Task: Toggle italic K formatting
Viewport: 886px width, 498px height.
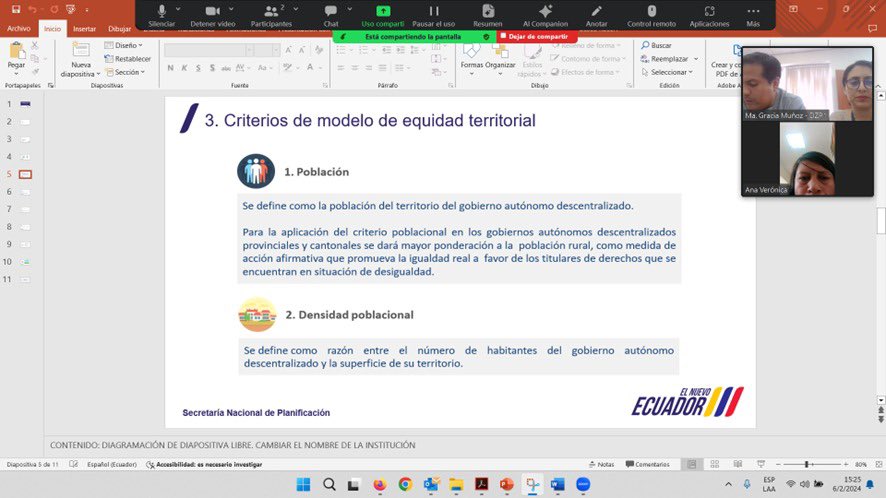Action: [x=184, y=68]
